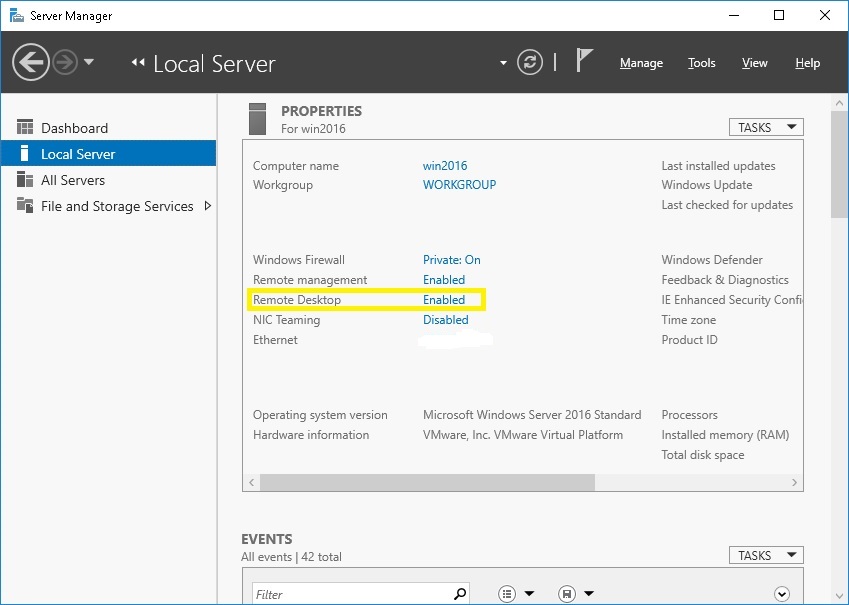The height and width of the screenshot is (605, 849).
Task: Click the Processors label
Action: click(x=689, y=415)
